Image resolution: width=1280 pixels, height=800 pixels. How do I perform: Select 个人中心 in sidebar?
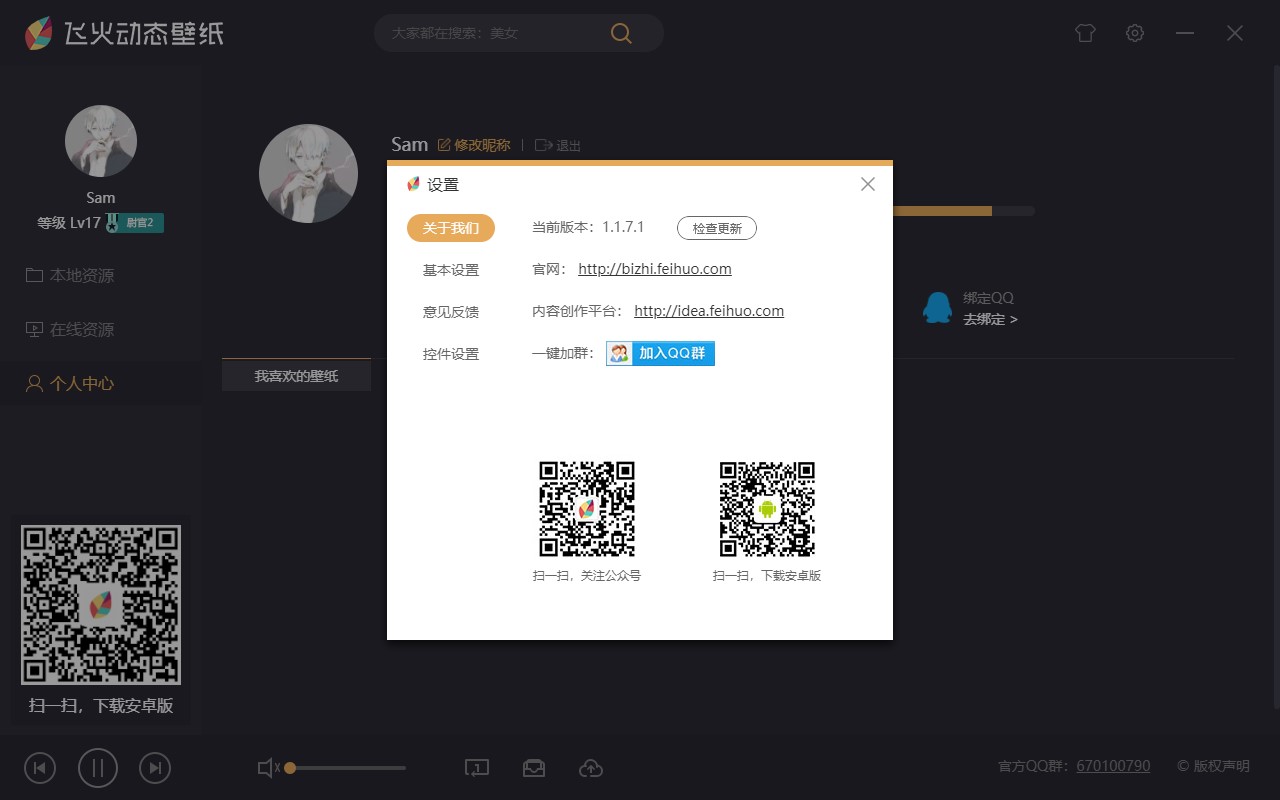click(70, 383)
